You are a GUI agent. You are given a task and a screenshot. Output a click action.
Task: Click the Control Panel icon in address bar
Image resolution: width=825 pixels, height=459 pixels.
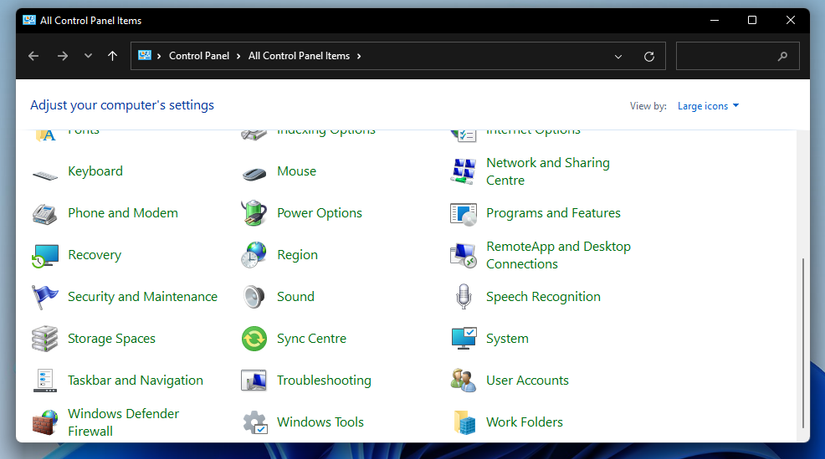(x=145, y=55)
